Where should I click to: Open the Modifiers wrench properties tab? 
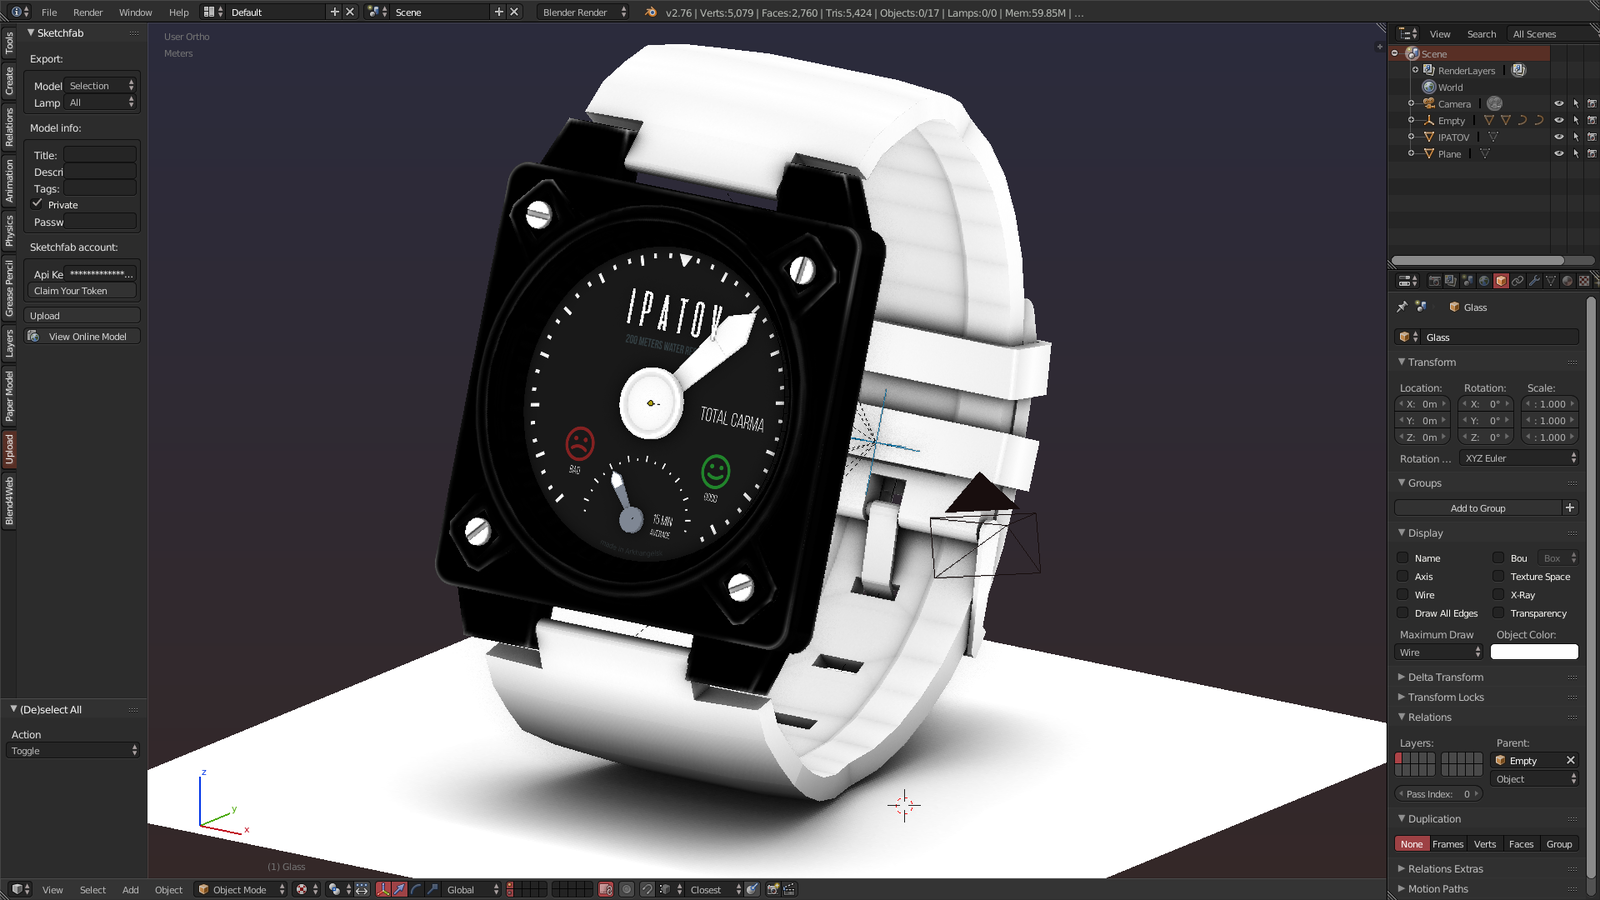(x=1534, y=281)
